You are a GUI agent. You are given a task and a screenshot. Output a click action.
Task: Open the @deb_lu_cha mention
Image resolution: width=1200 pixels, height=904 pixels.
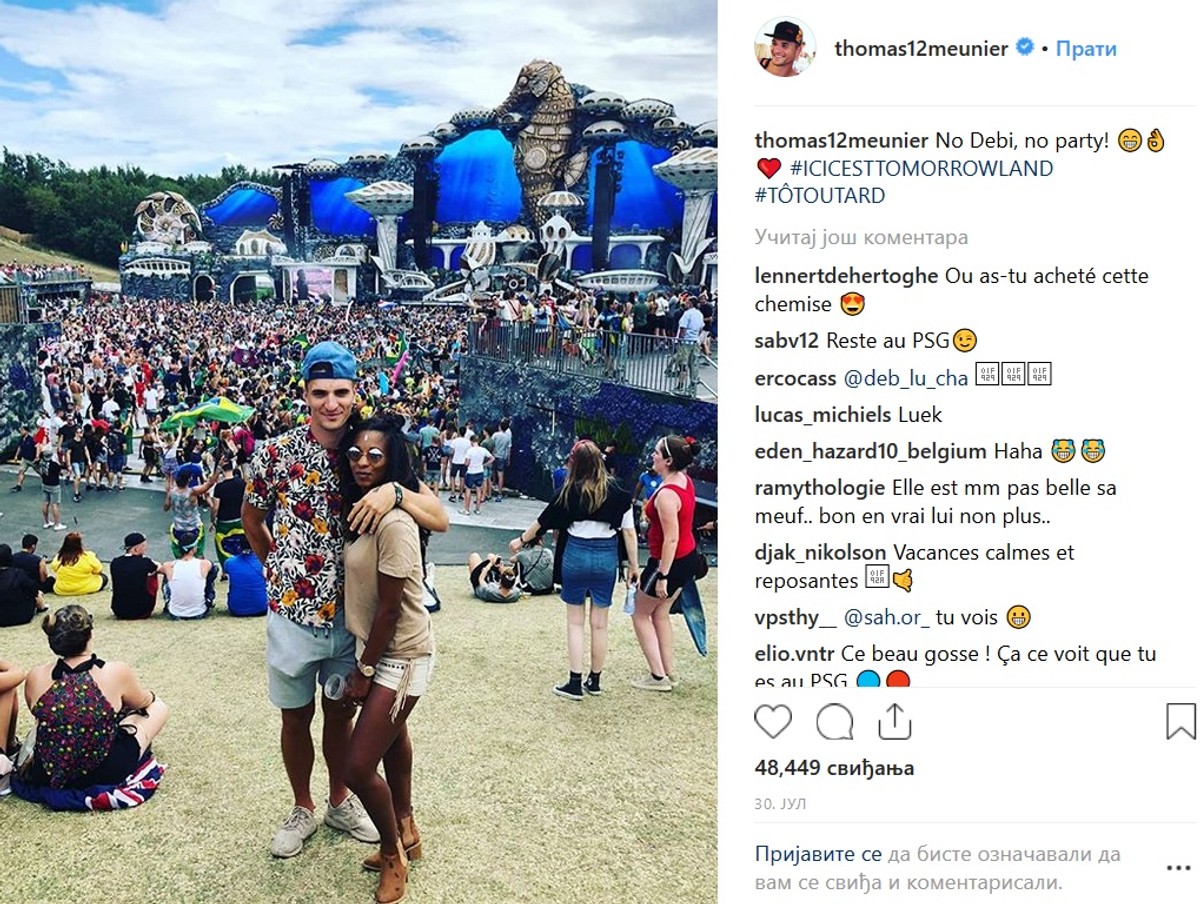907,378
